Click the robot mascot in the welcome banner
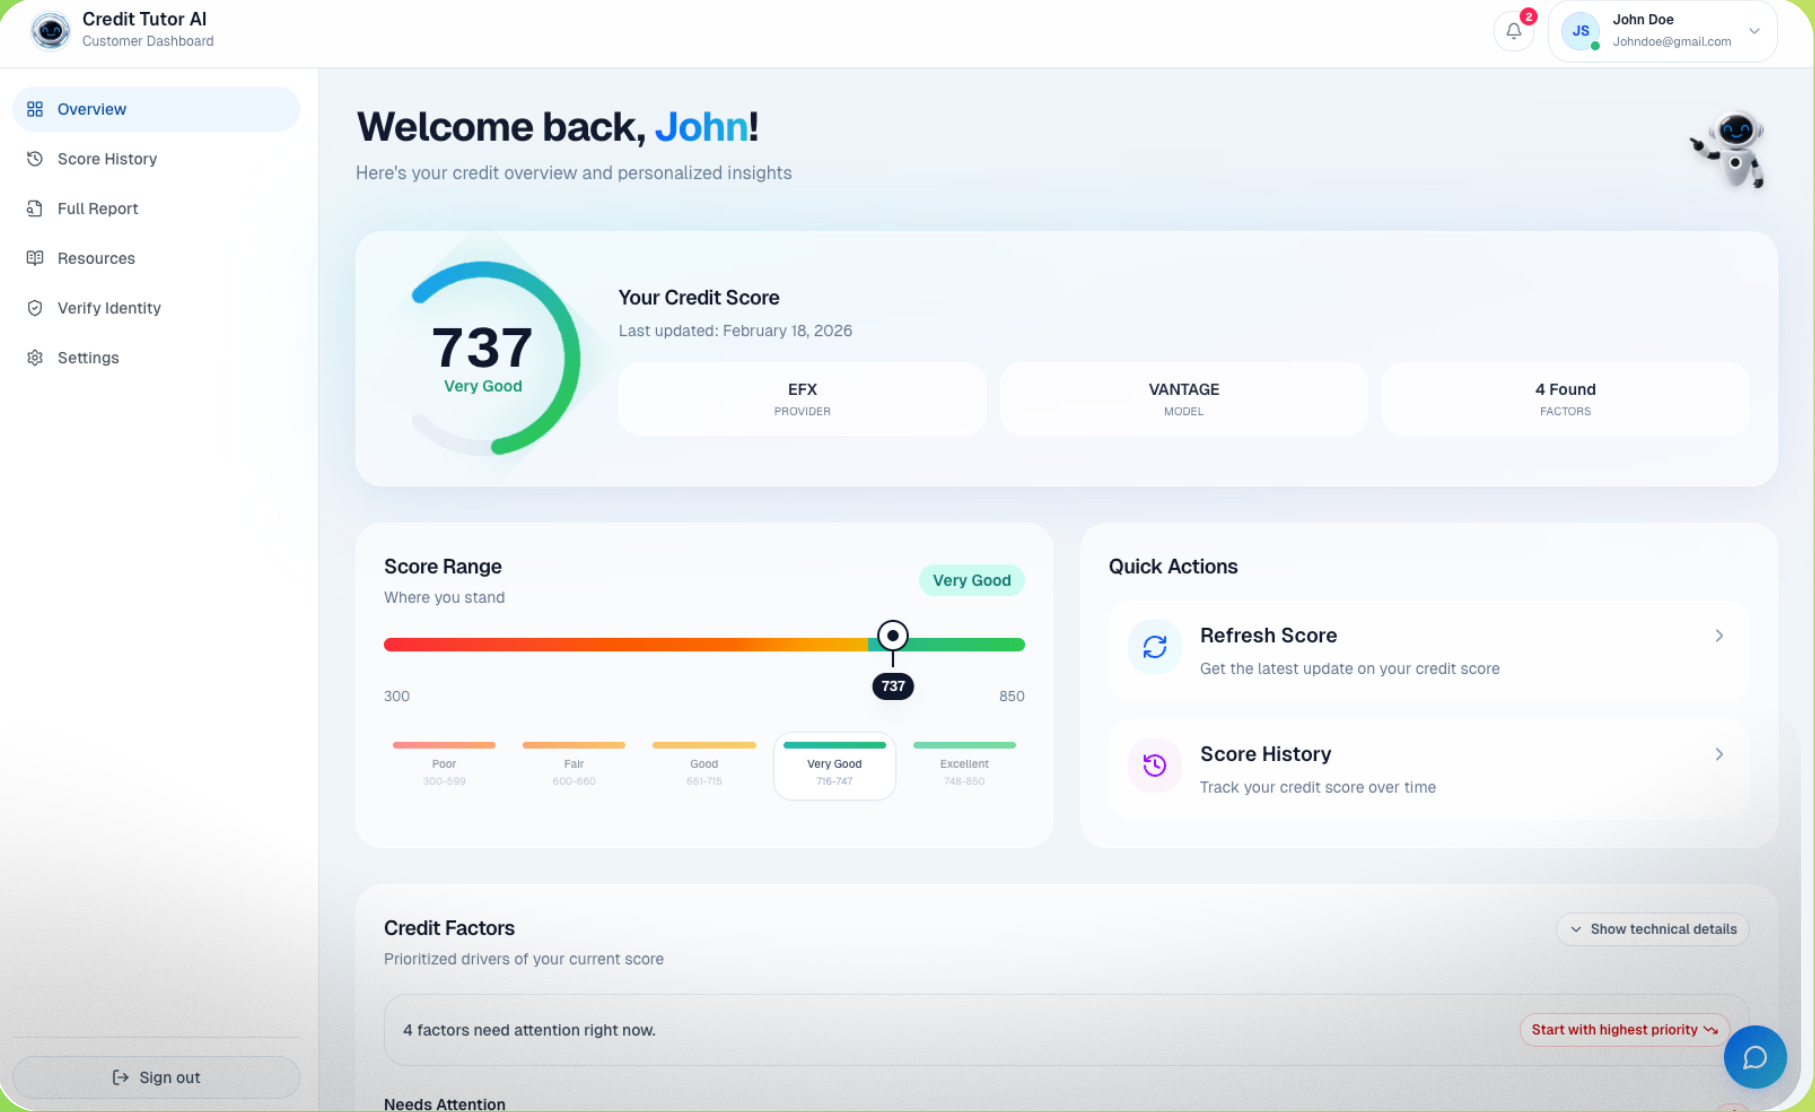The width and height of the screenshot is (1815, 1112). coord(1731,149)
